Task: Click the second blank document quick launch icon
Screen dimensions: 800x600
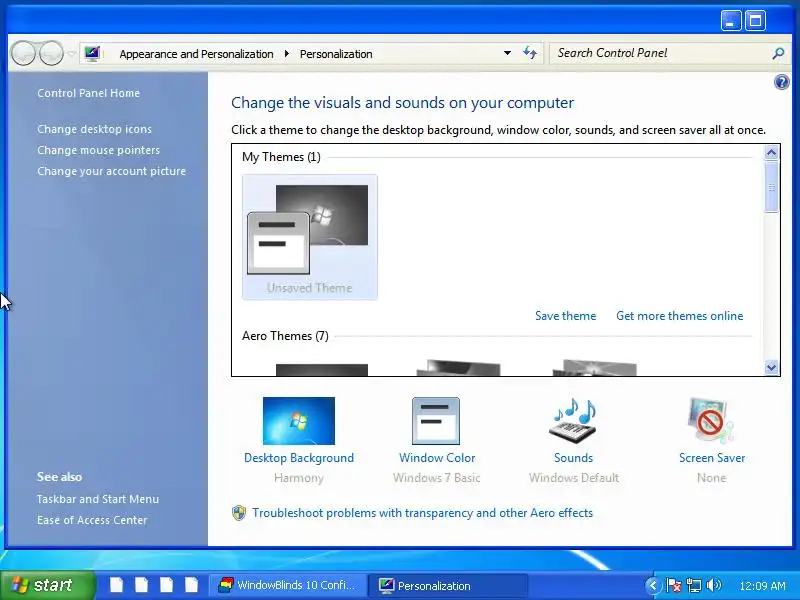Action: tap(141, 585)
